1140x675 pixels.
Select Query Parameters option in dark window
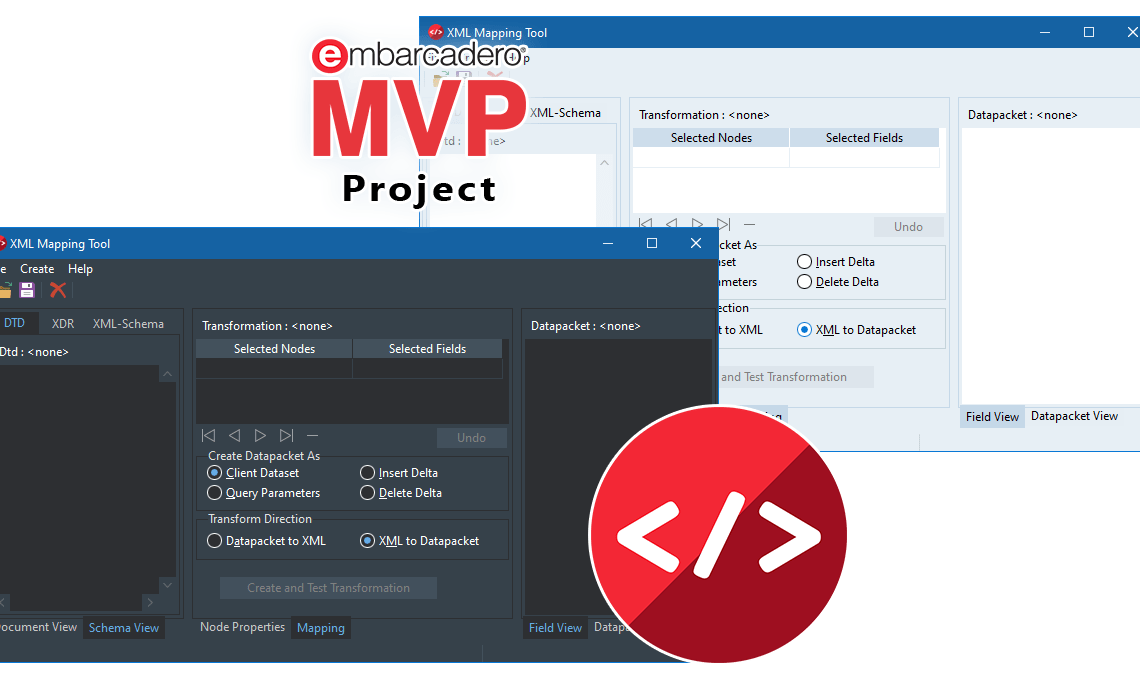[x=264, y=493]
